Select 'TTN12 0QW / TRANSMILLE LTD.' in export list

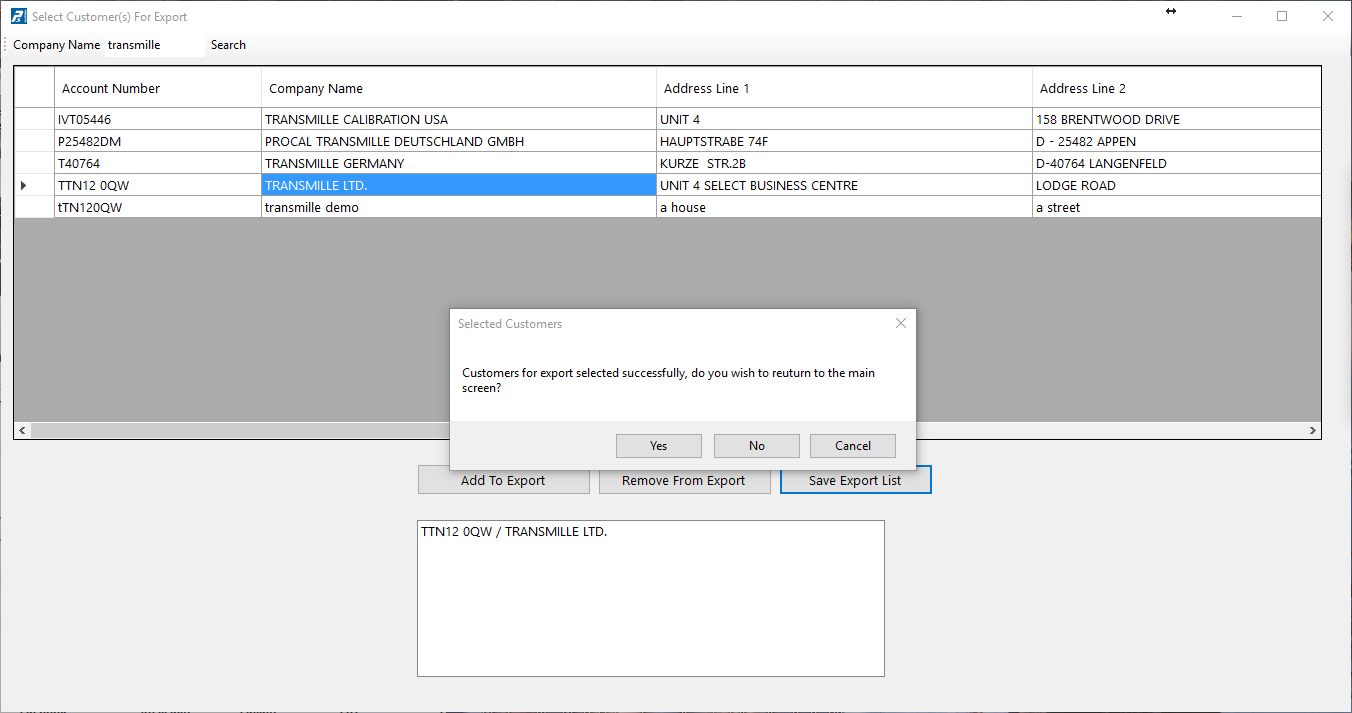514,532
